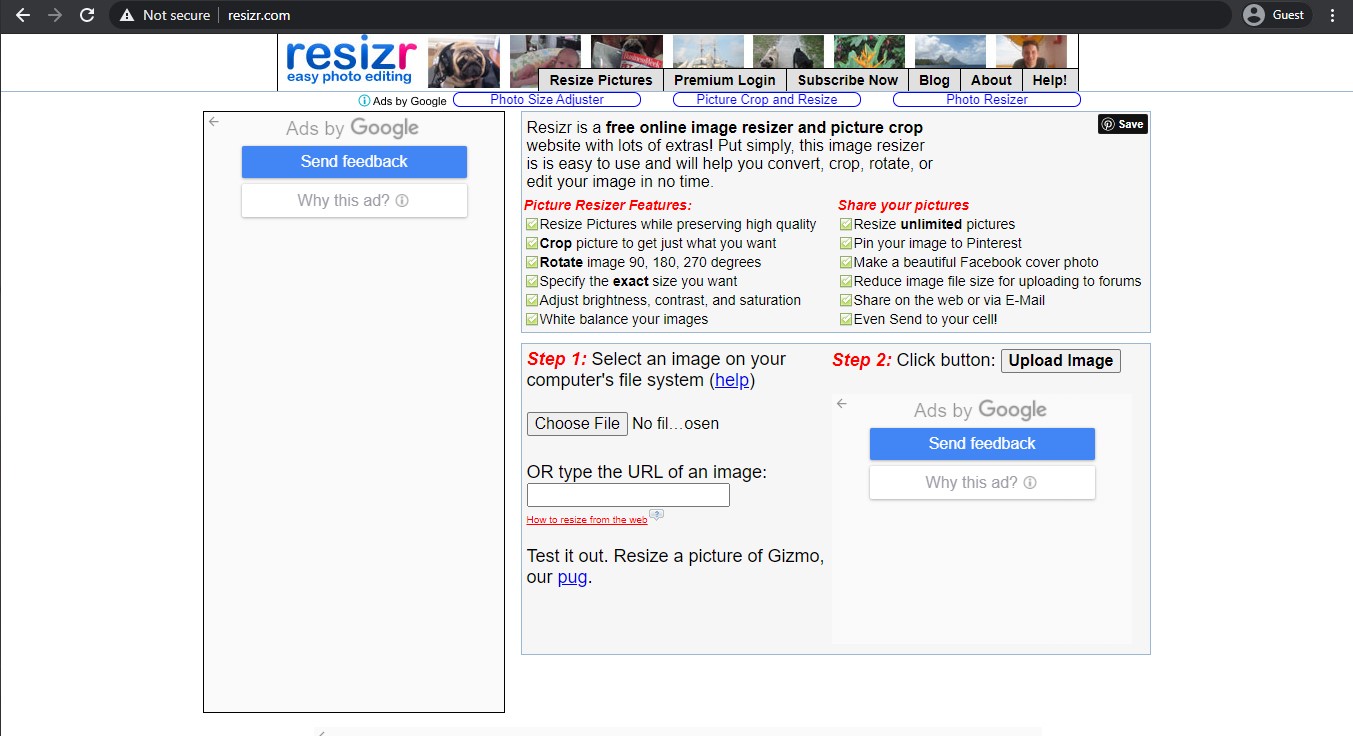
Task: Click the back arrow in Step 2 ad panel
Action: coord(842,403)
